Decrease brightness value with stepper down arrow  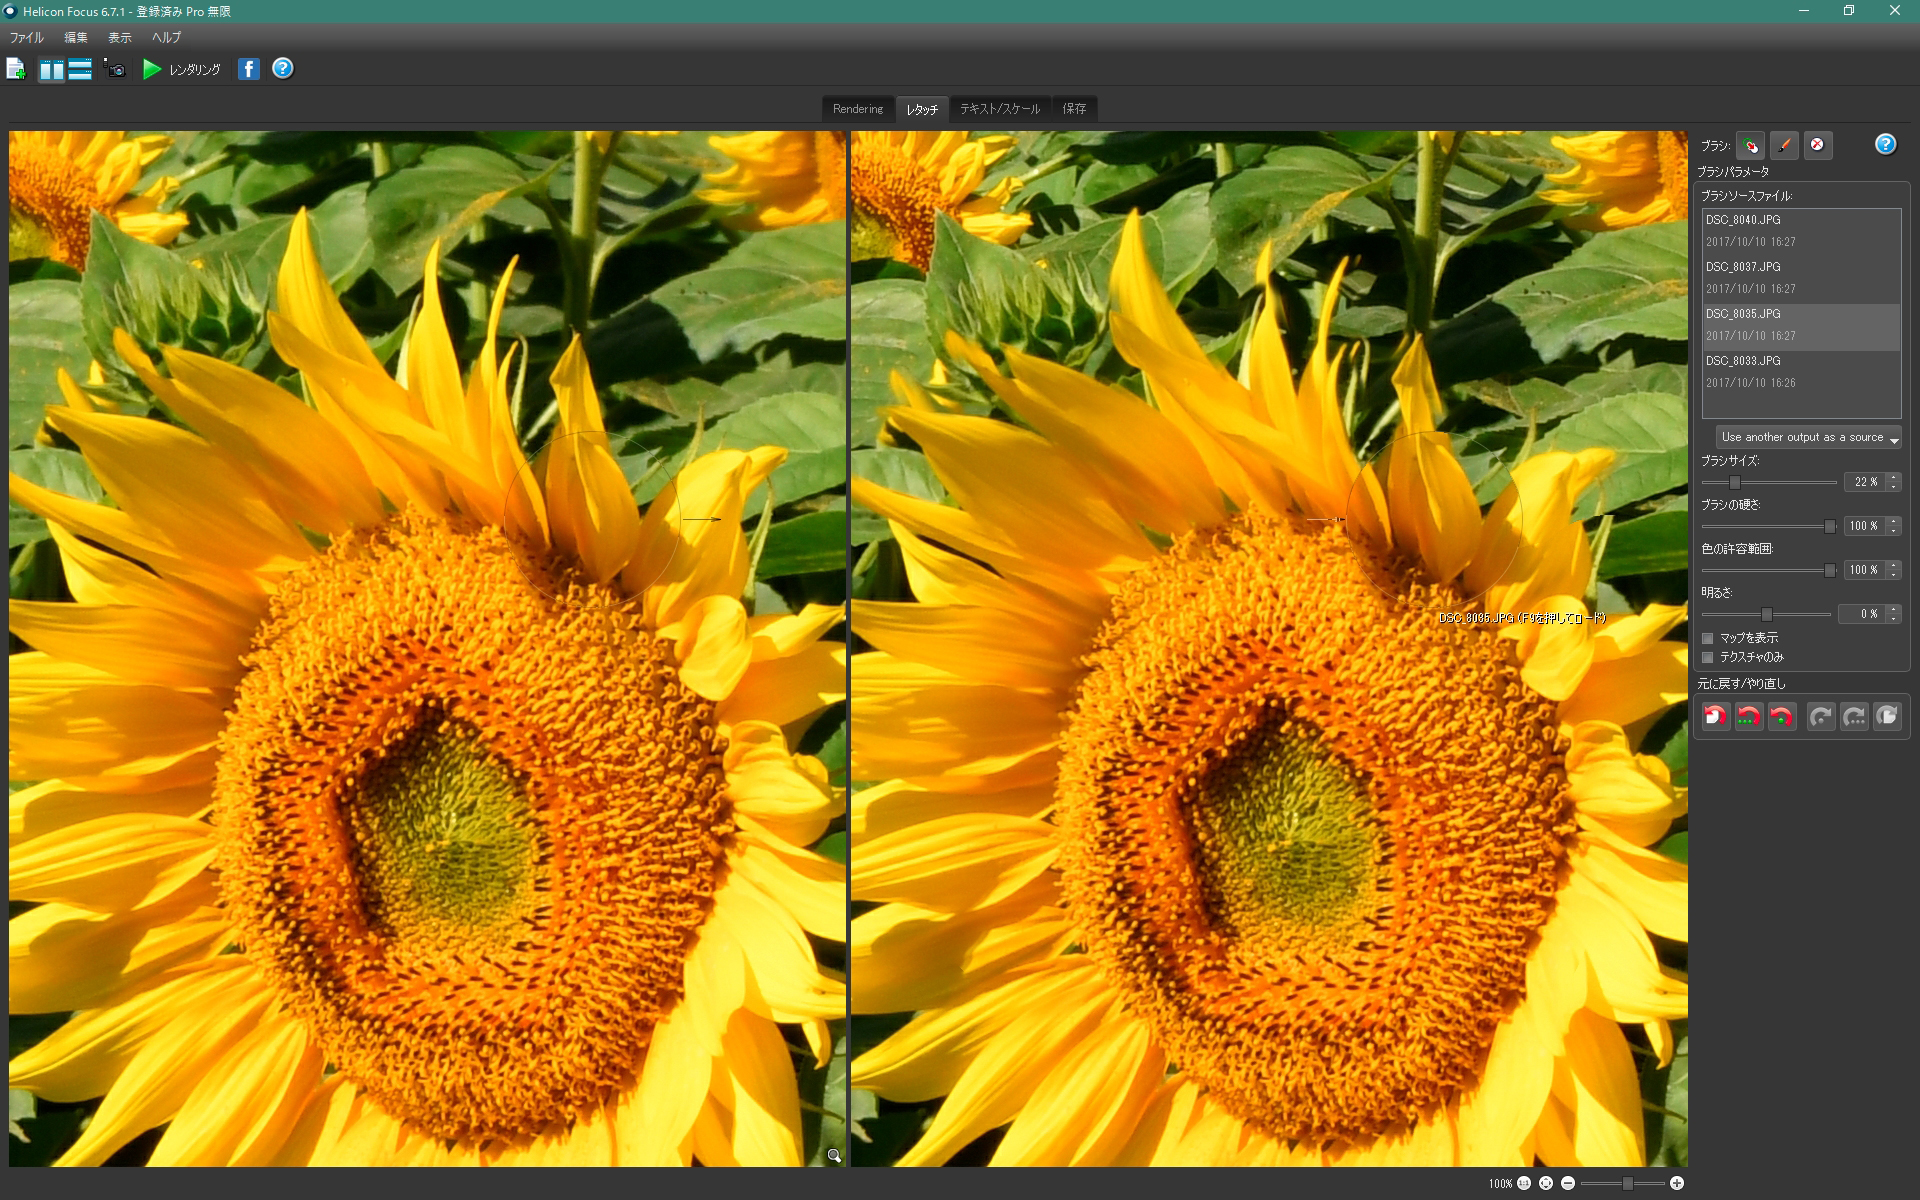(x=1893, y=618)
